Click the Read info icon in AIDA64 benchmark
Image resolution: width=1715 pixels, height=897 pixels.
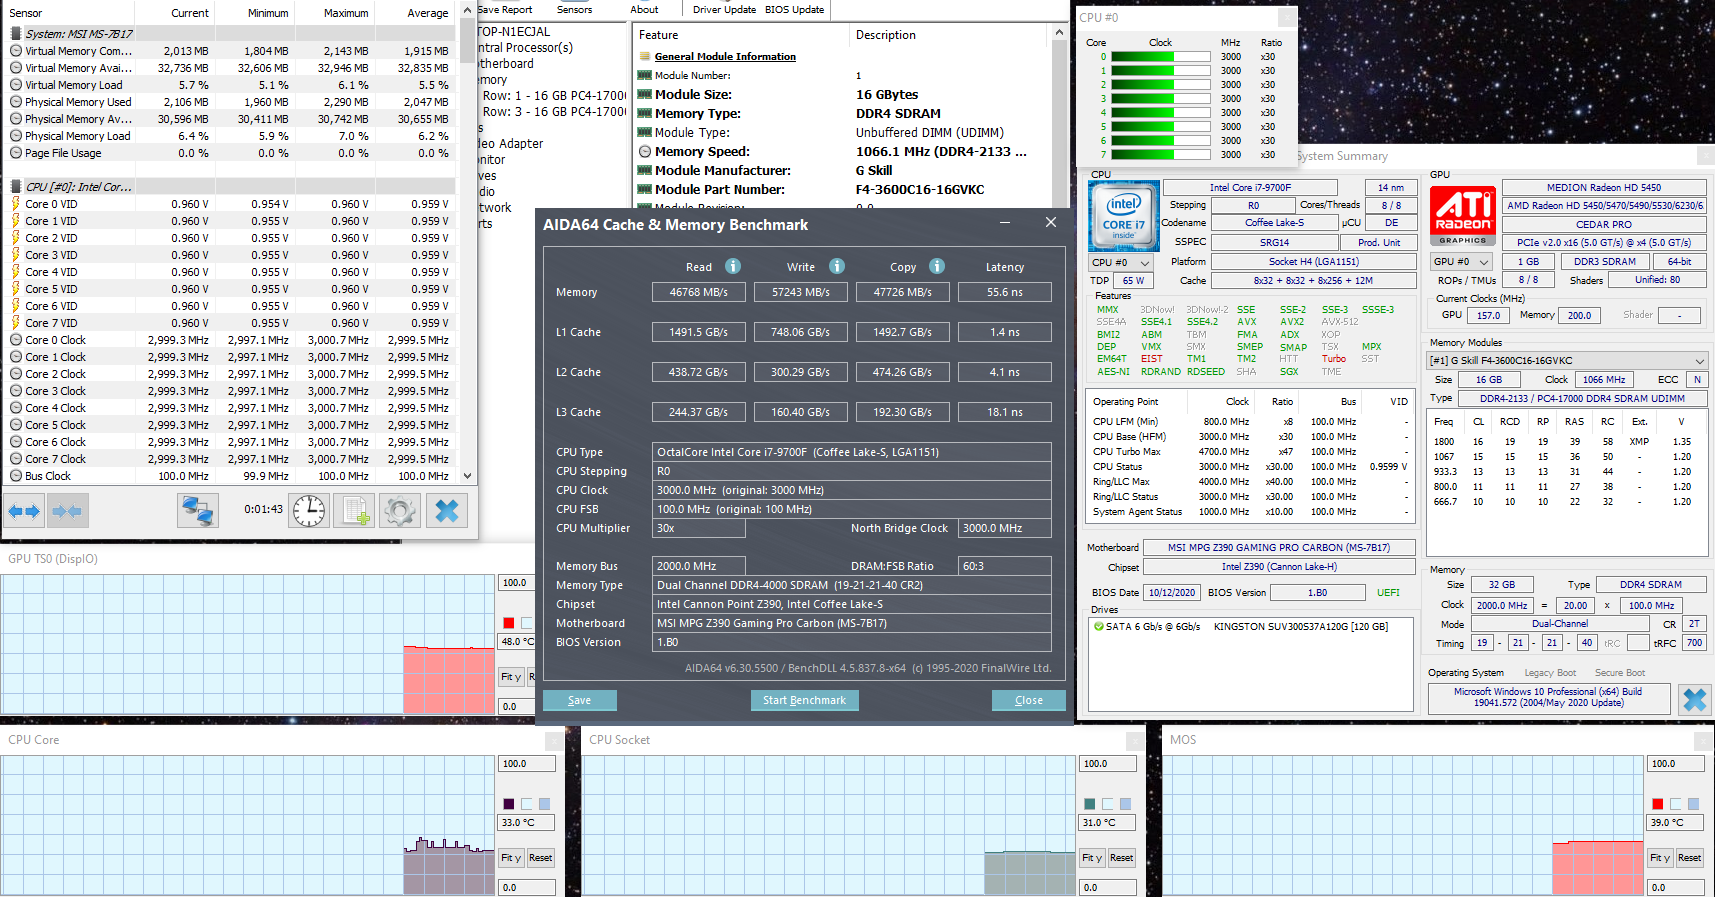tap(733, 266)
